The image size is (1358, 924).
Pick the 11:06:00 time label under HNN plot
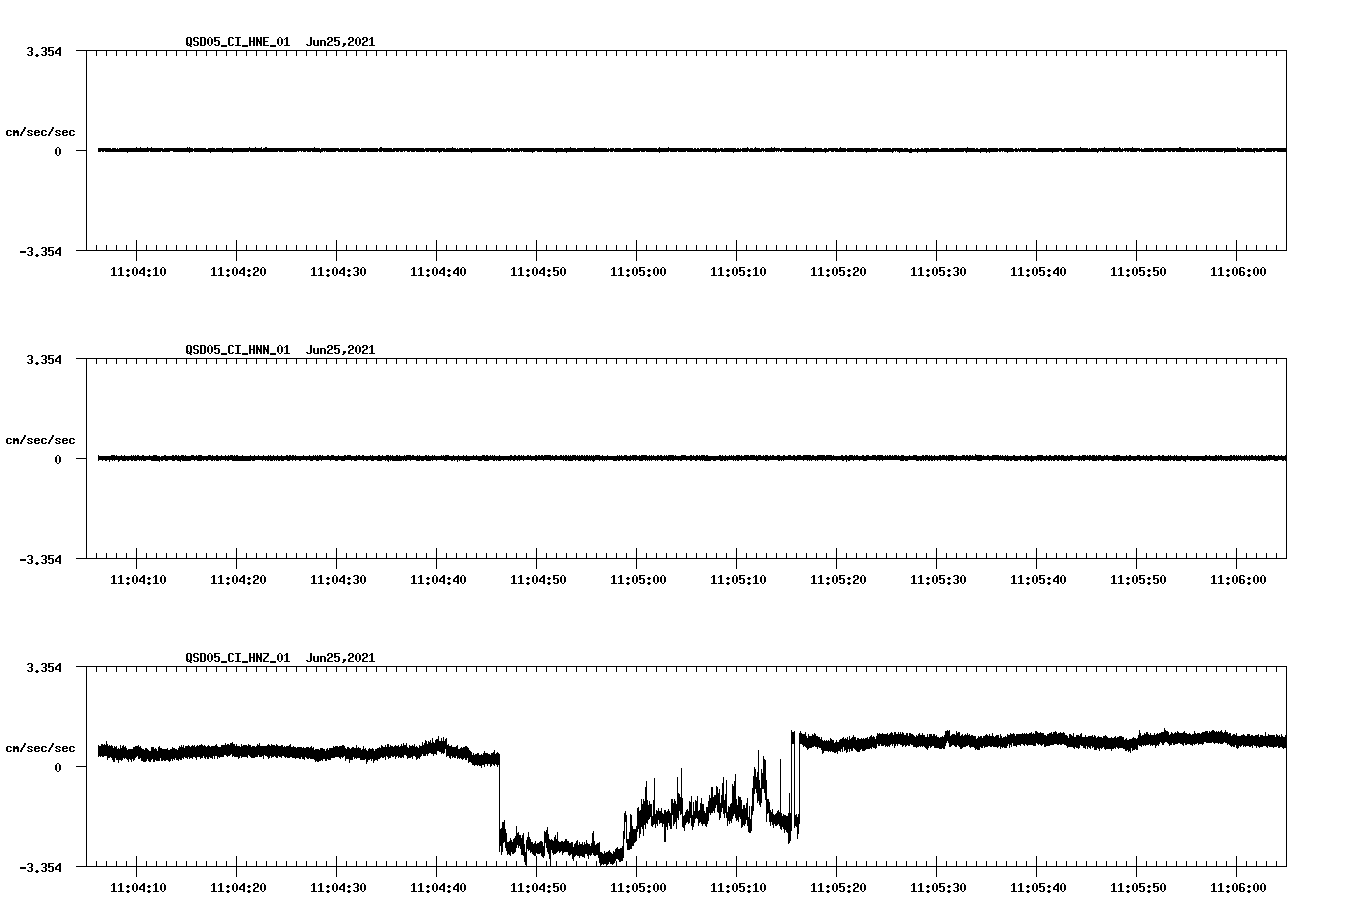point(1238,580)
